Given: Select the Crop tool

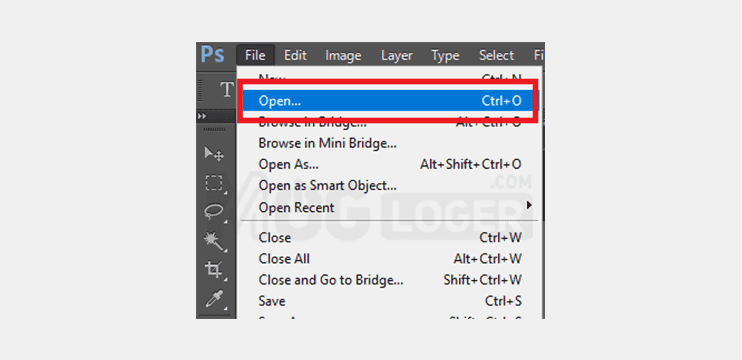Looking at the screenshot, I should tap(214, 270).
